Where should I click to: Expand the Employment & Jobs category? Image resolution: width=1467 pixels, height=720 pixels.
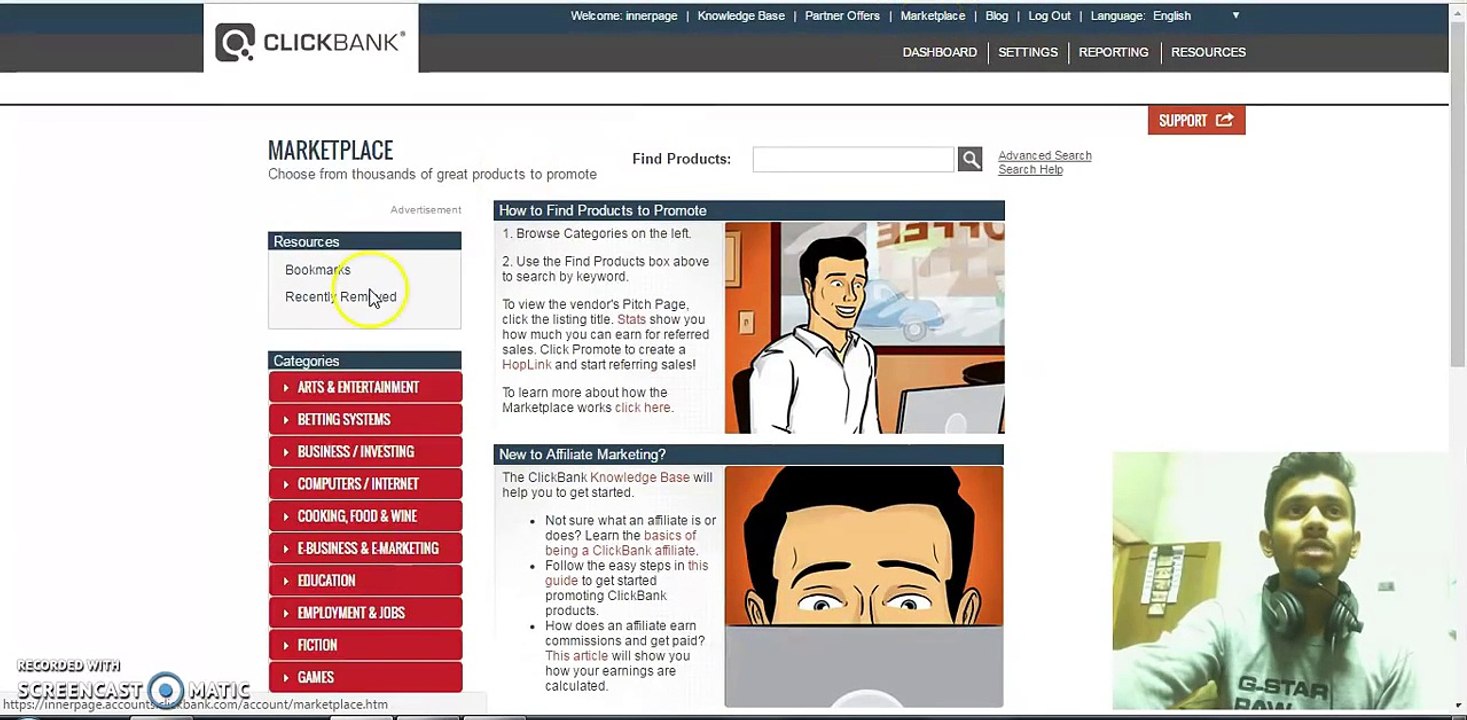click(x=365, y=613)
